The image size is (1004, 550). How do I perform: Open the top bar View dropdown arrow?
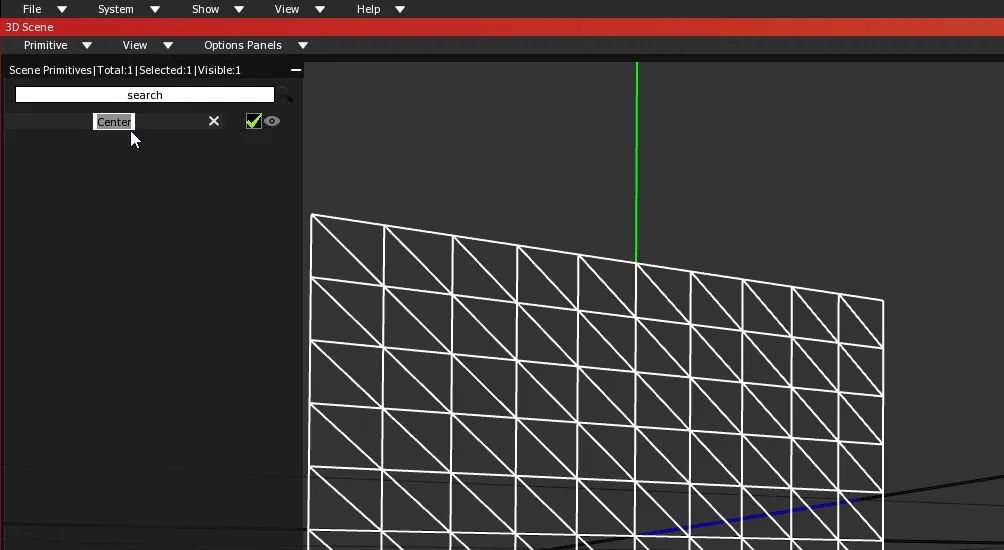(320, 9)
